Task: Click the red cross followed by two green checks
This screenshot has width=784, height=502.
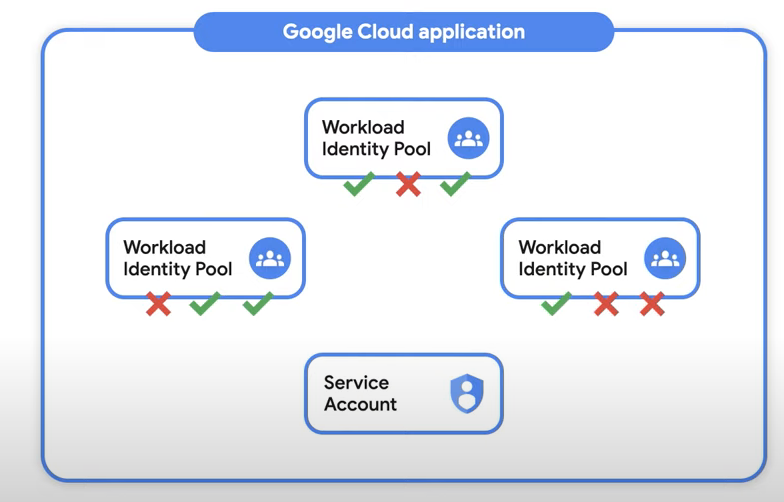Action: [158, 304]
